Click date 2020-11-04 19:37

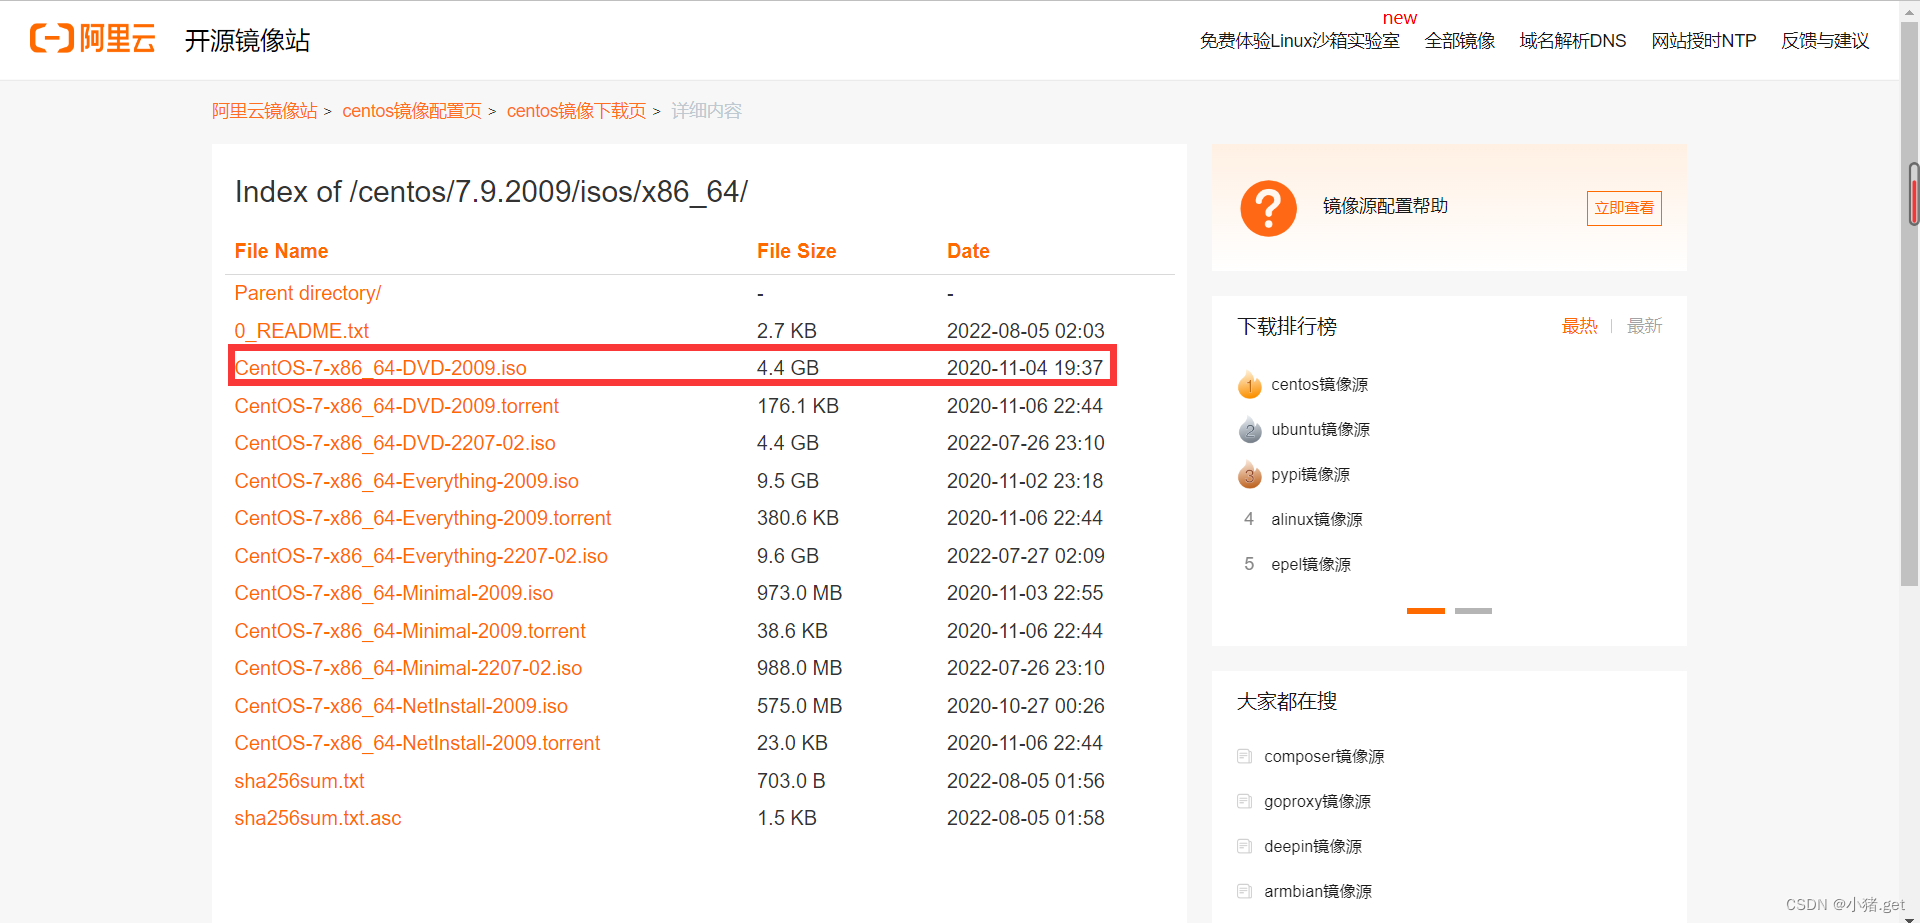(1025, 368)
